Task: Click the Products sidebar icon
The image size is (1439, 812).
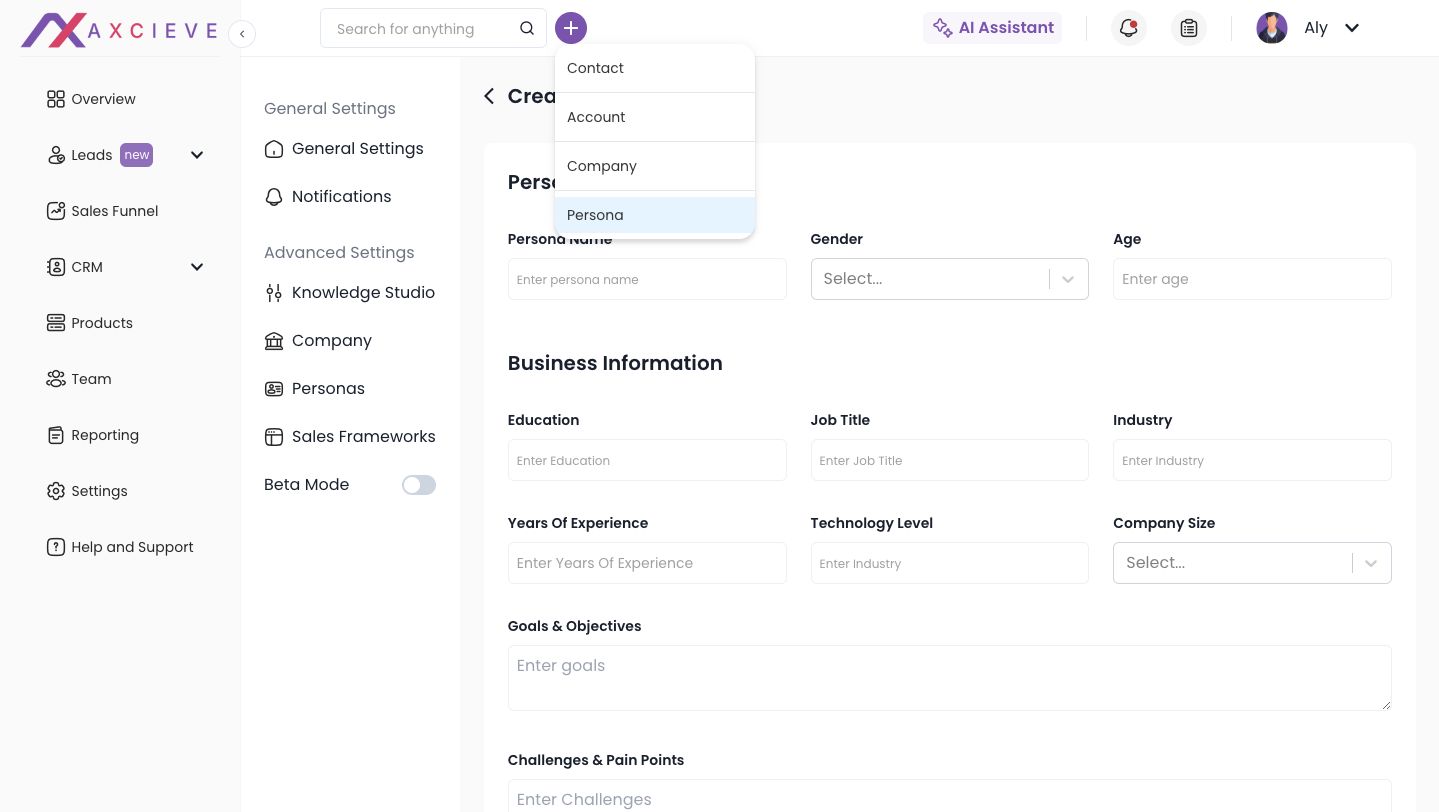Action: (x=56, y=323)
